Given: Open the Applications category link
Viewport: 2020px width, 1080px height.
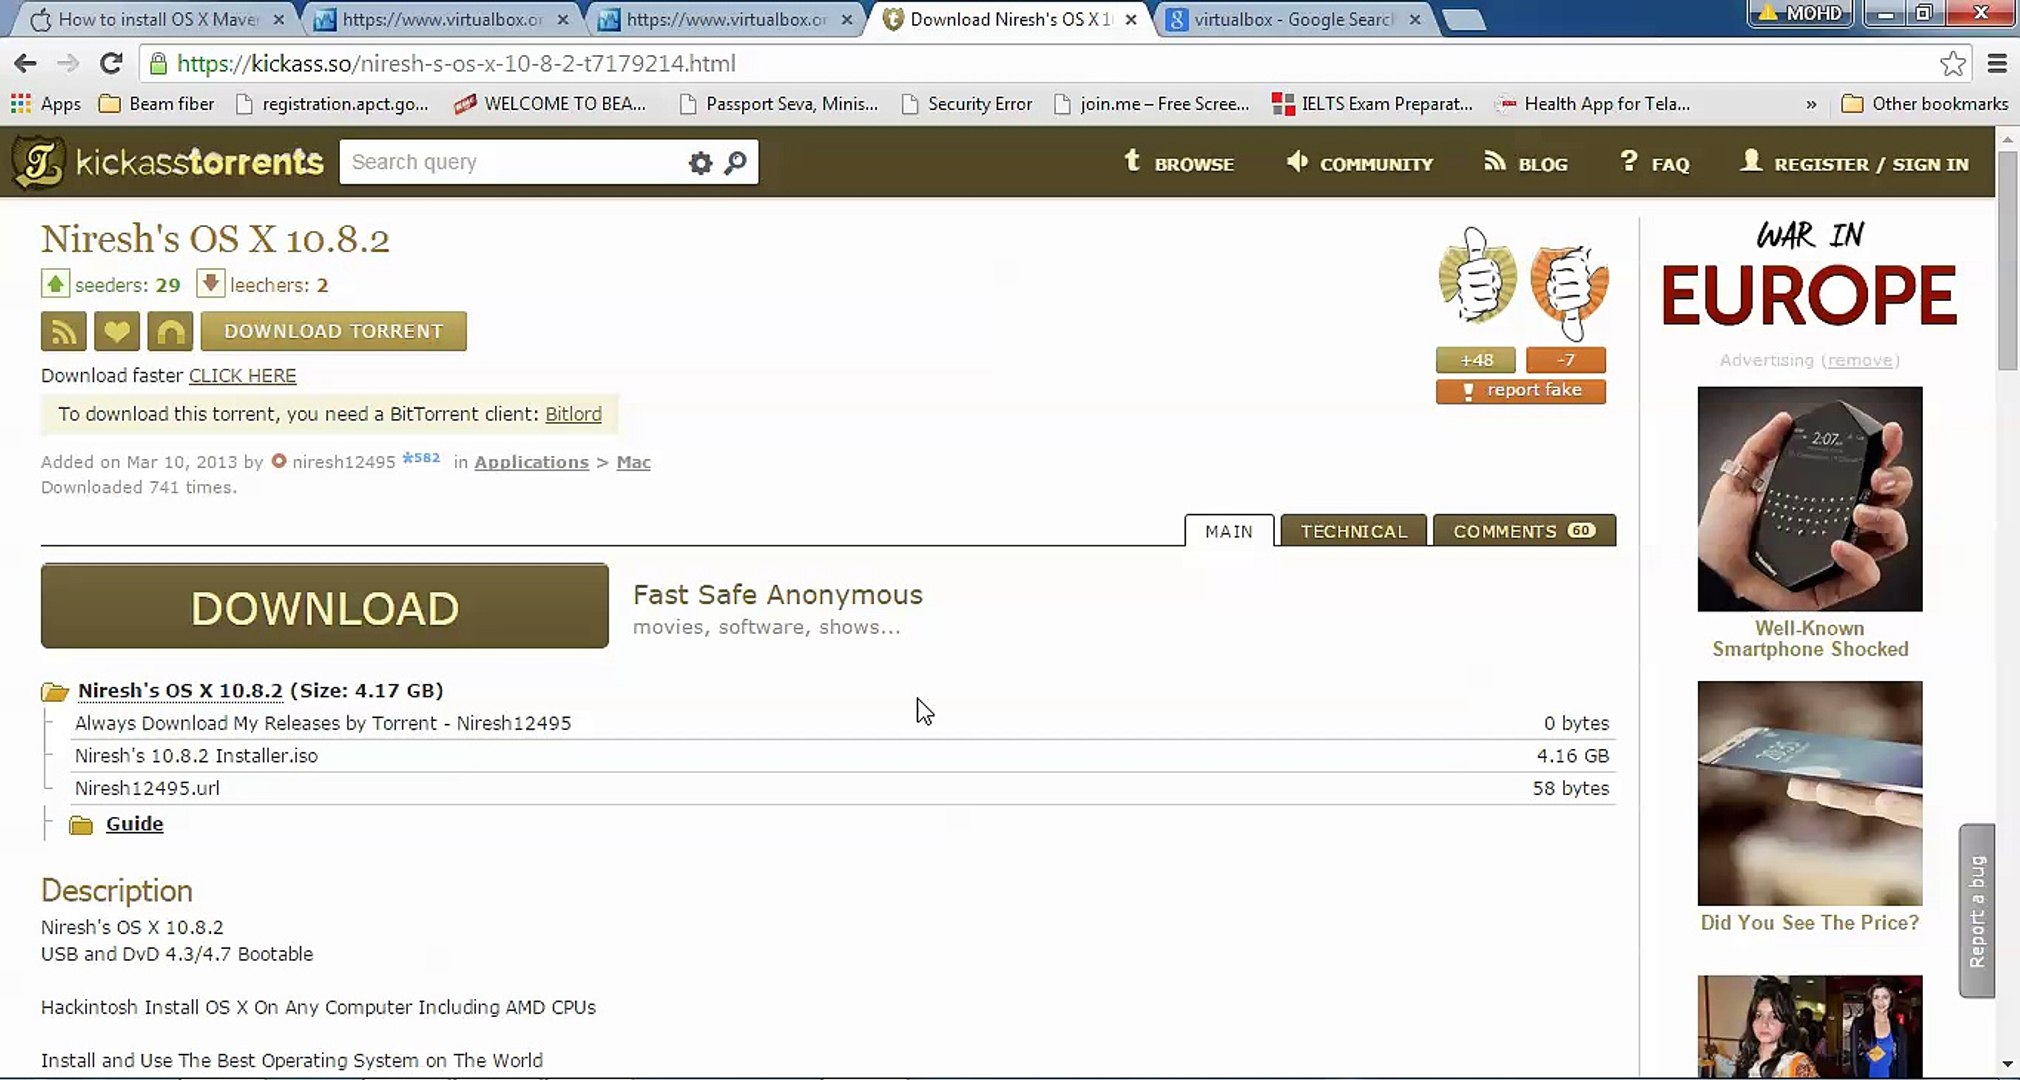Looking at the screenshot, I should [x=531, y=462].
